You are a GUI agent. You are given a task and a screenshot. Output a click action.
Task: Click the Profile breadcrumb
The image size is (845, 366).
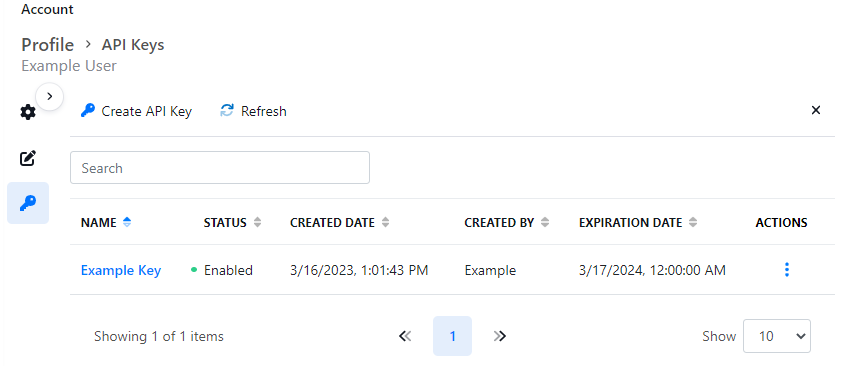pos(47,45)
